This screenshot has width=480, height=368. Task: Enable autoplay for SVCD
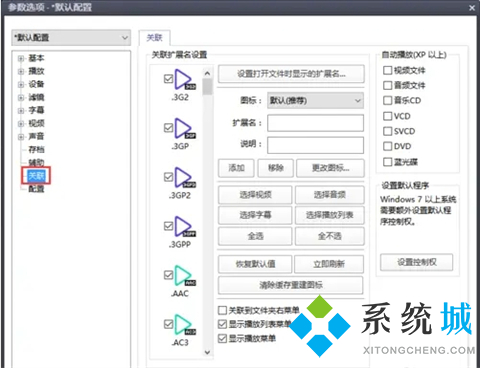click(387, 131)
